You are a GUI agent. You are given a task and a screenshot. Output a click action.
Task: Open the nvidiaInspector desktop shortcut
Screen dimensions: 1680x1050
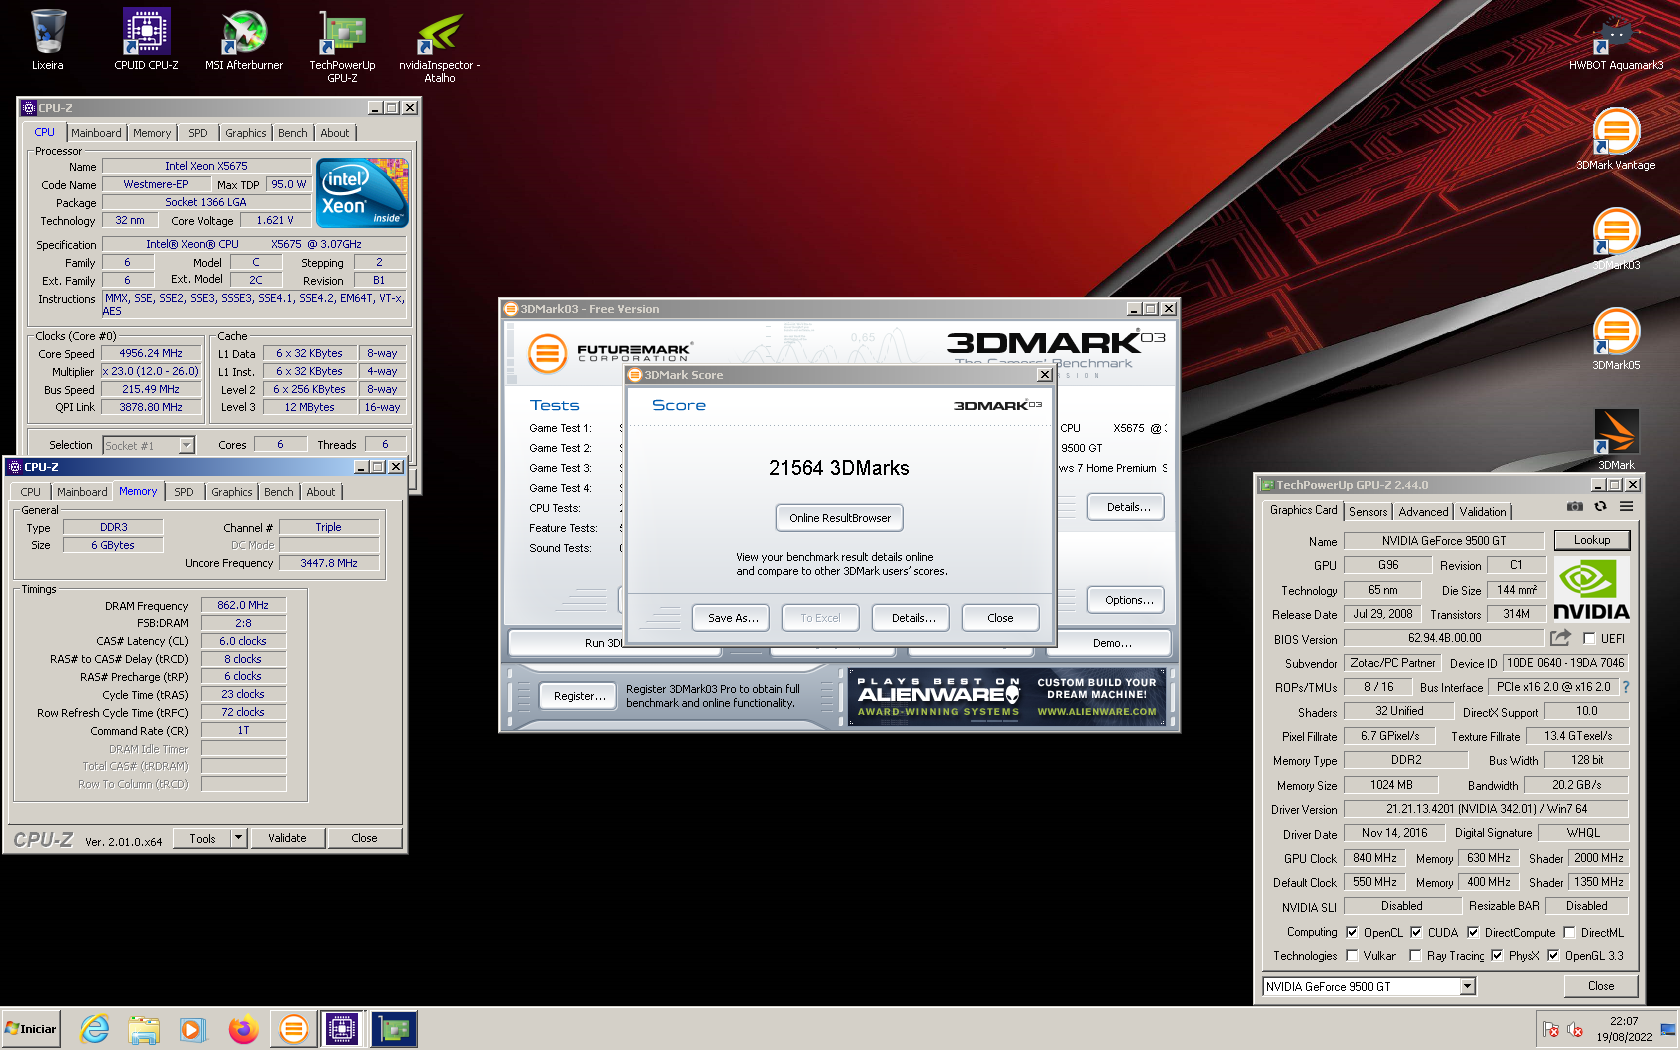(x=439, y=46)
